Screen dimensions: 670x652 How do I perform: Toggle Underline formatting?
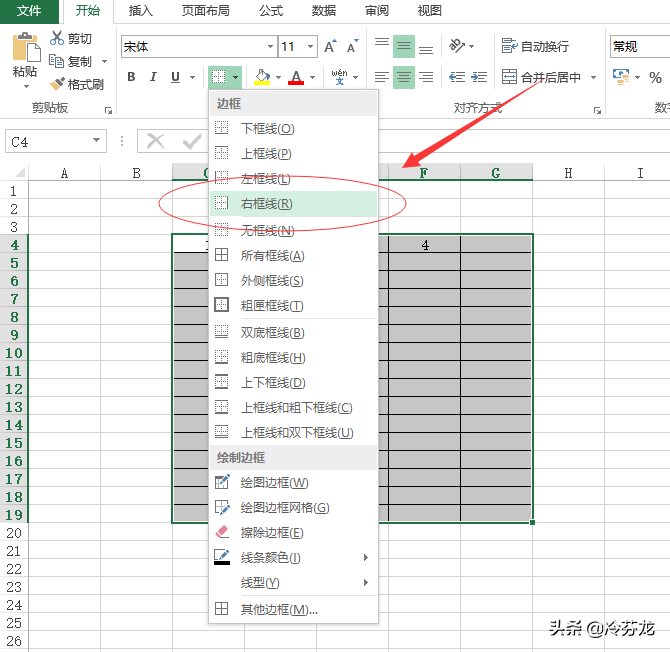tap(175, 77)
